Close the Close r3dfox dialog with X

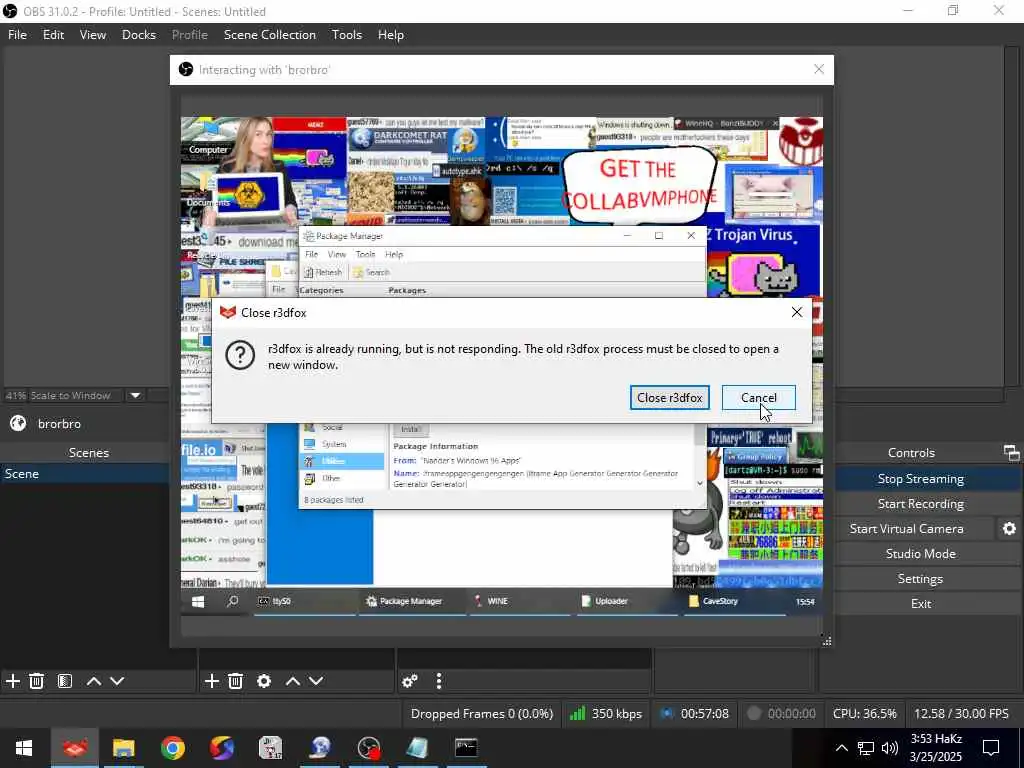[x=797, y=312]
